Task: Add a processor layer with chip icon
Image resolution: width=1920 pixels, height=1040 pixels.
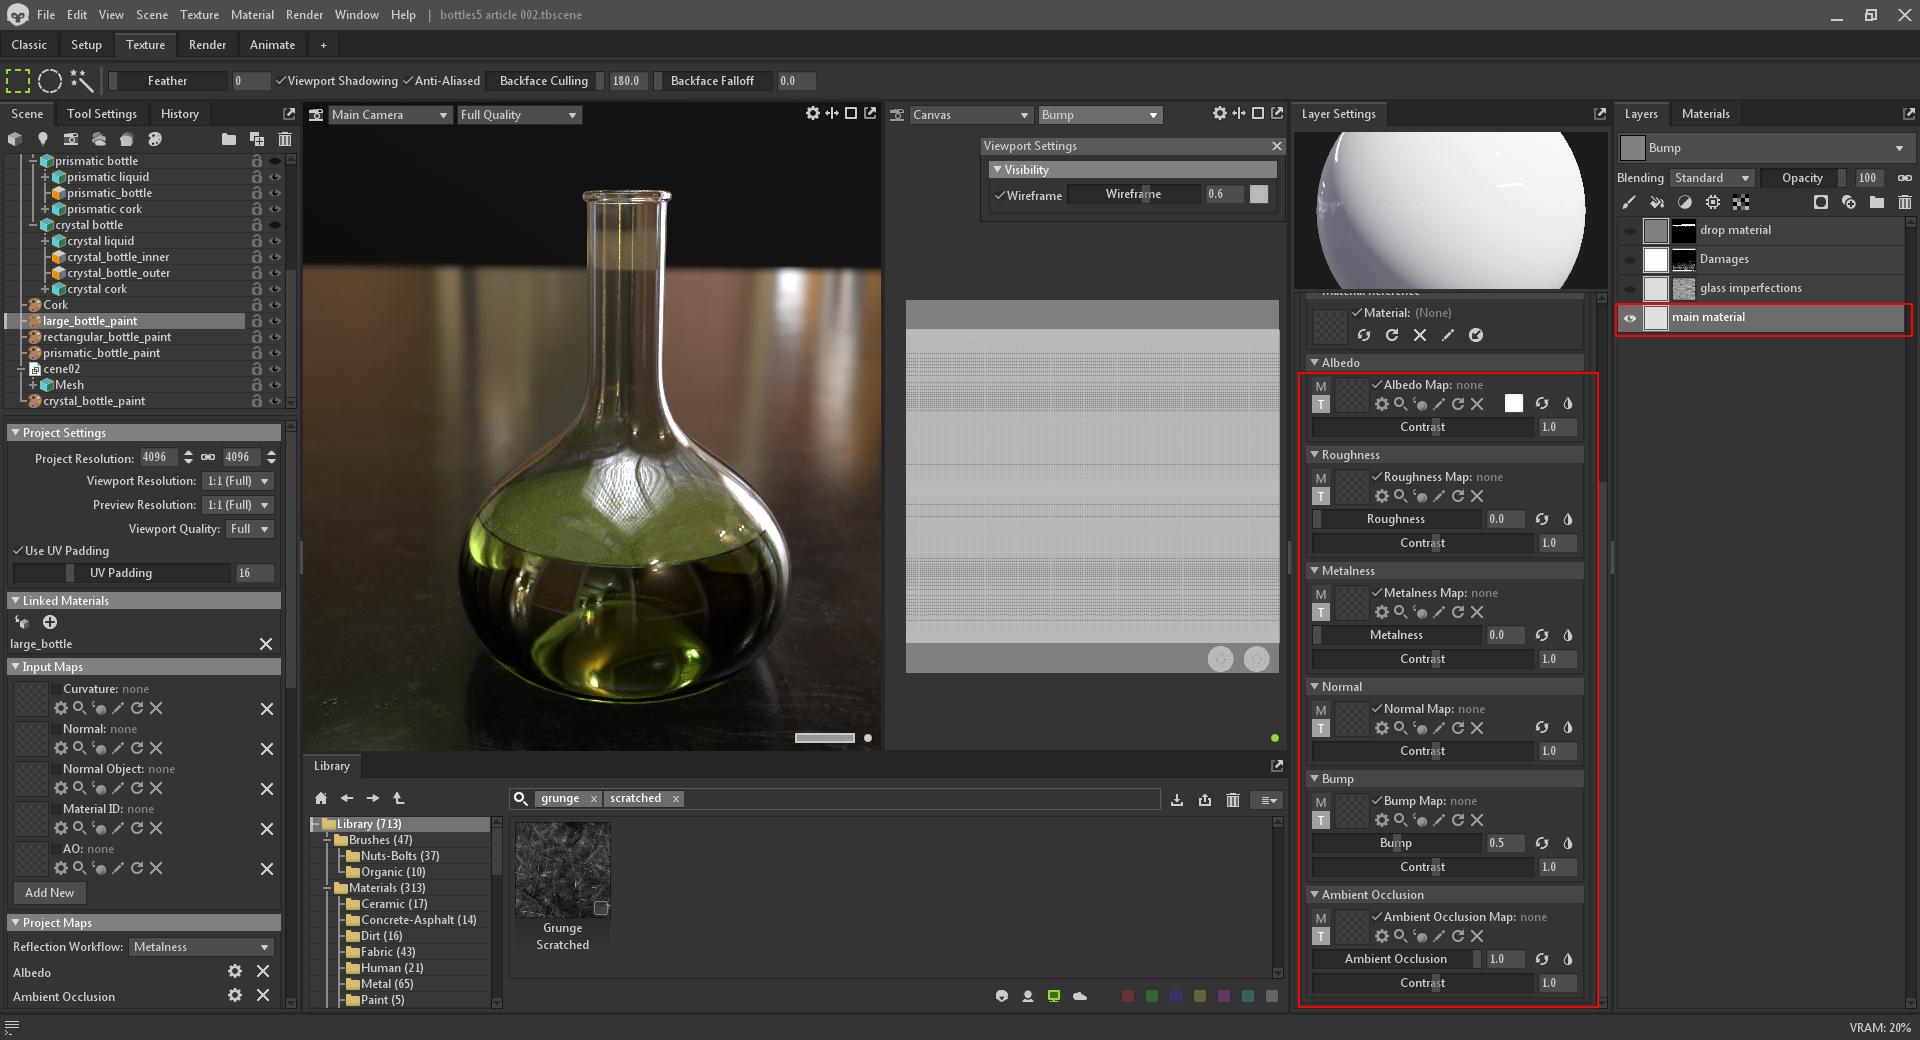Action: tap(1713, 202)
